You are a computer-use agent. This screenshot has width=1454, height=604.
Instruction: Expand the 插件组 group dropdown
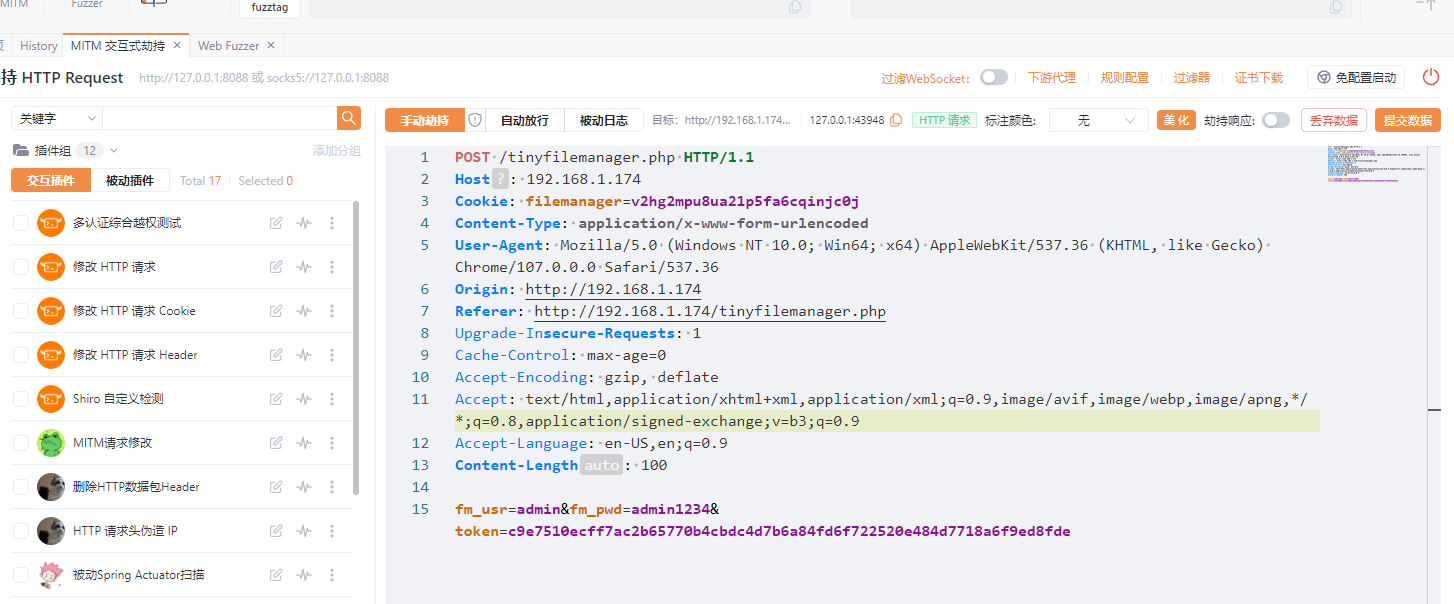coord(114,150)
